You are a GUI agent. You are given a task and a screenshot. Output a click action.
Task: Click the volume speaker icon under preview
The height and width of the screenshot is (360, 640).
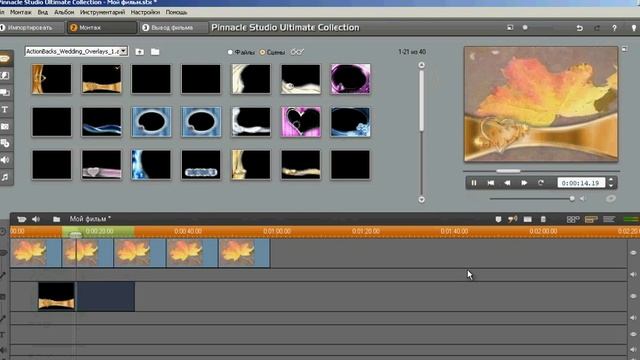point(583,198)
